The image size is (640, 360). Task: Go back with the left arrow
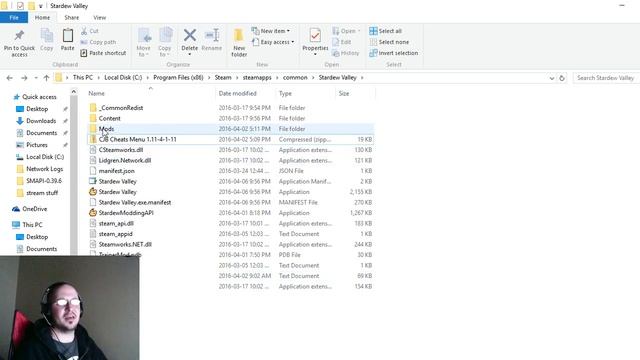coord(10,78)
